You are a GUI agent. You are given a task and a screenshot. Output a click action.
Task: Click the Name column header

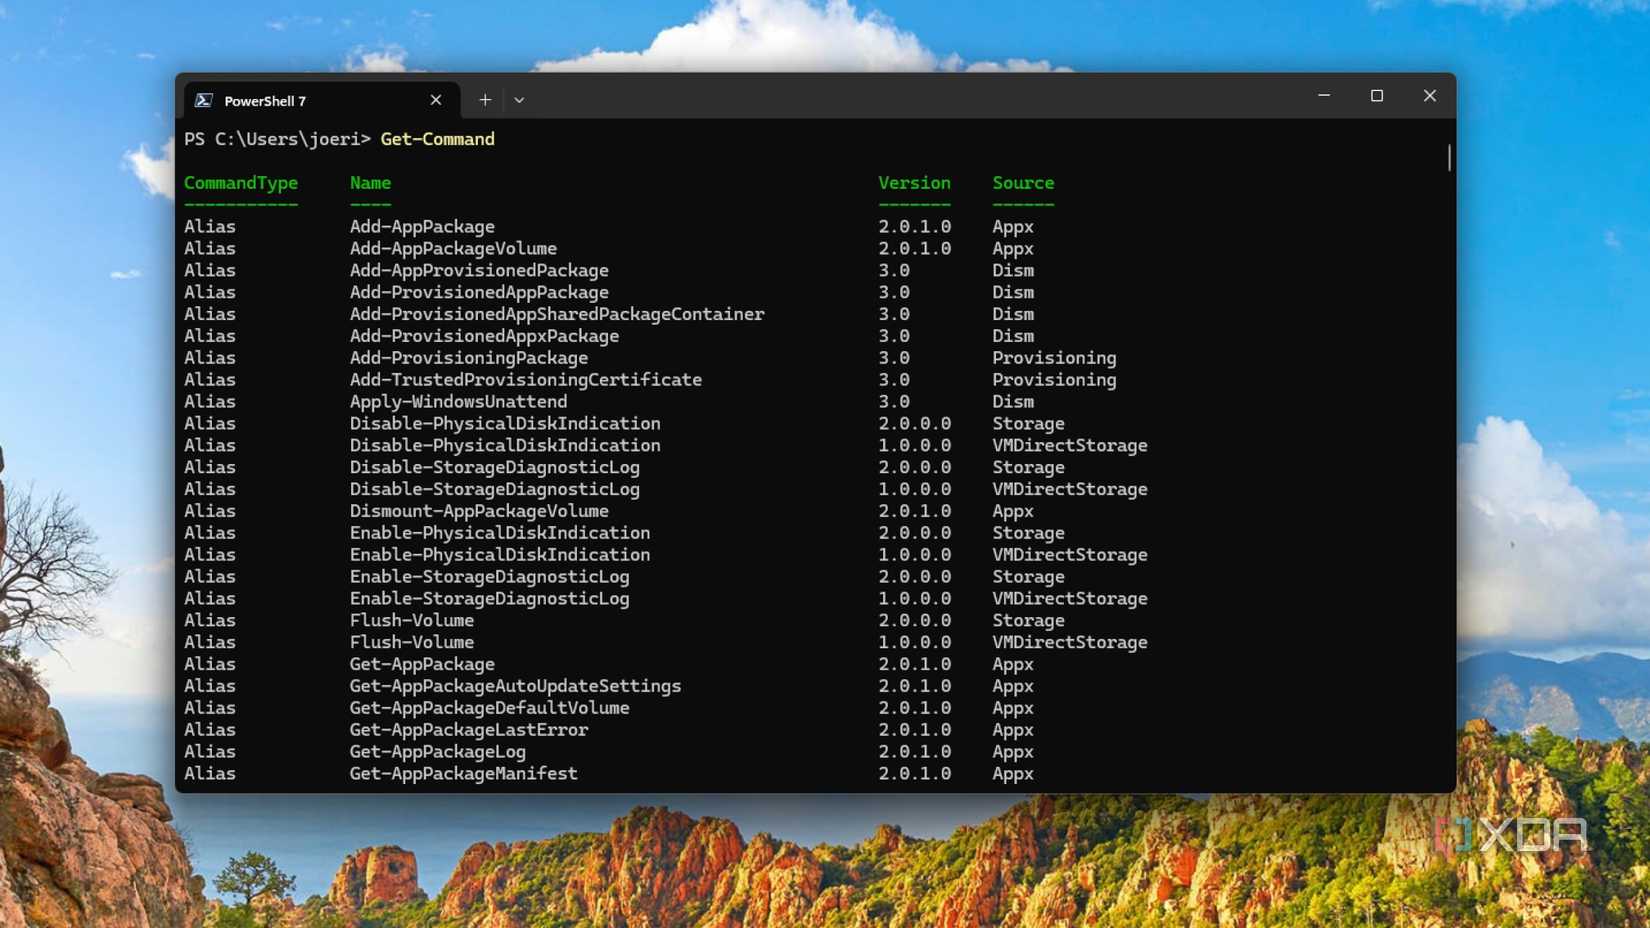click(x=370, y=183)
